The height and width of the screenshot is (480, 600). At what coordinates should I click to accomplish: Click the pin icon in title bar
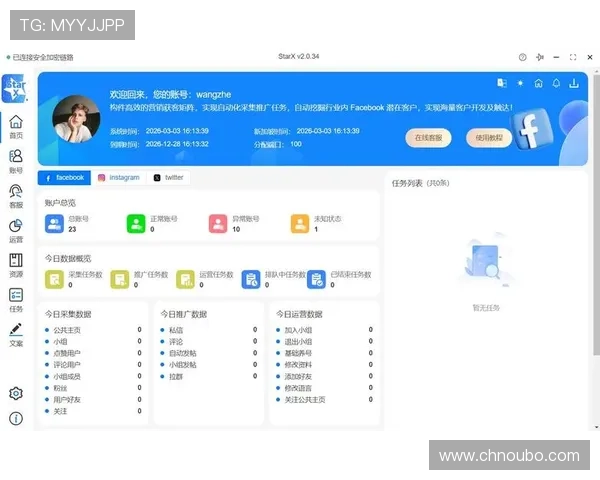(540, 57)
